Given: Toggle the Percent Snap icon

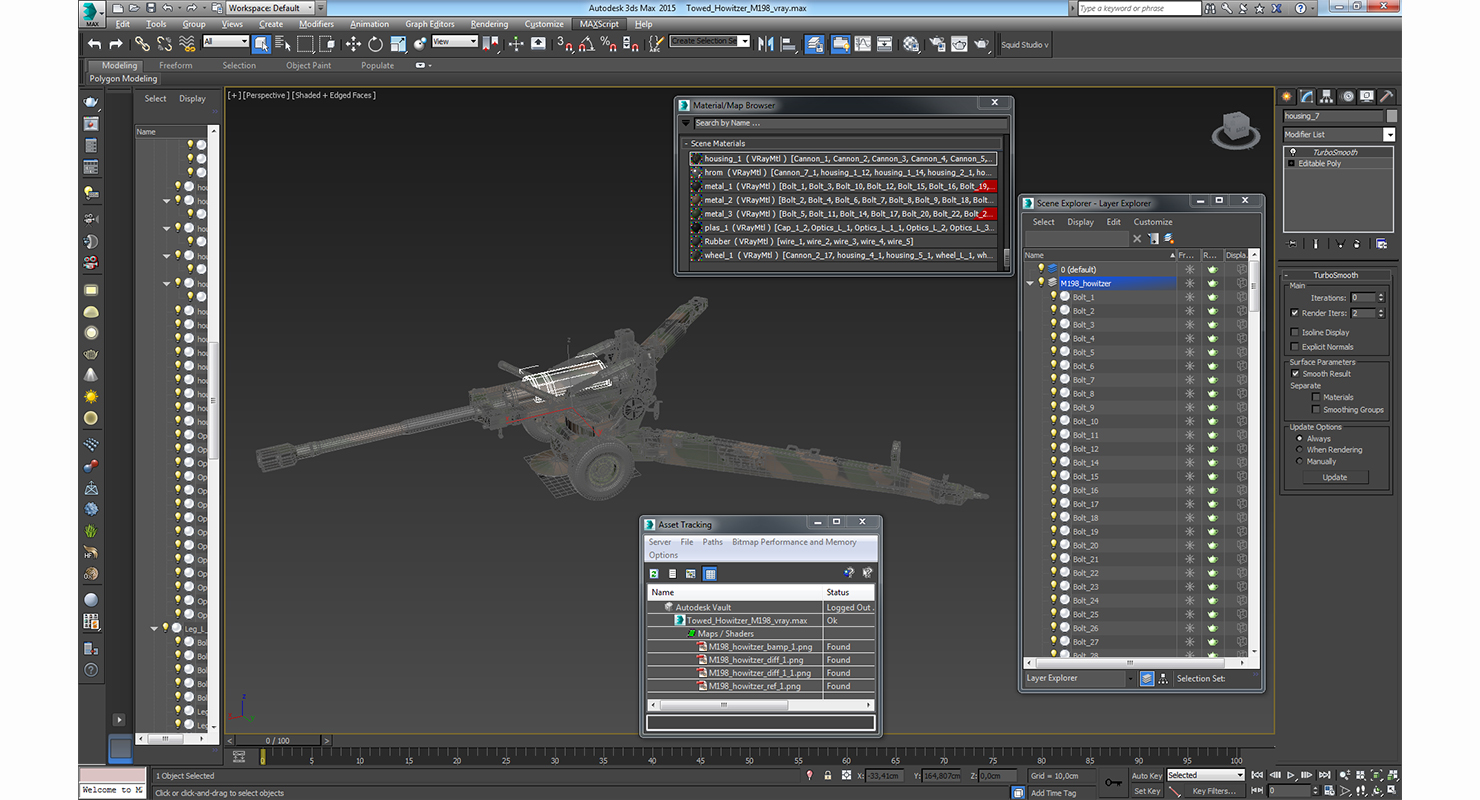Looking at the screenshot, I should point(609,44).
